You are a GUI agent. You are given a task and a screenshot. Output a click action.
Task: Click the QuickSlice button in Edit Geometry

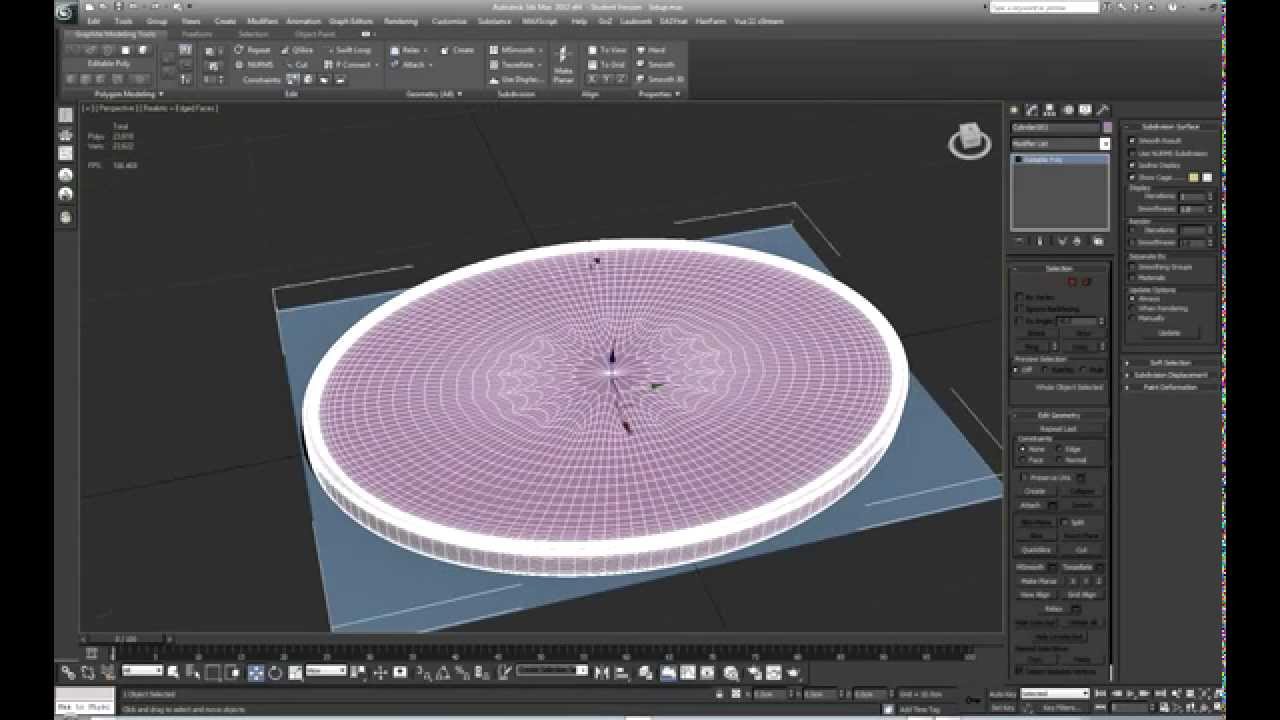[1036, 549]
